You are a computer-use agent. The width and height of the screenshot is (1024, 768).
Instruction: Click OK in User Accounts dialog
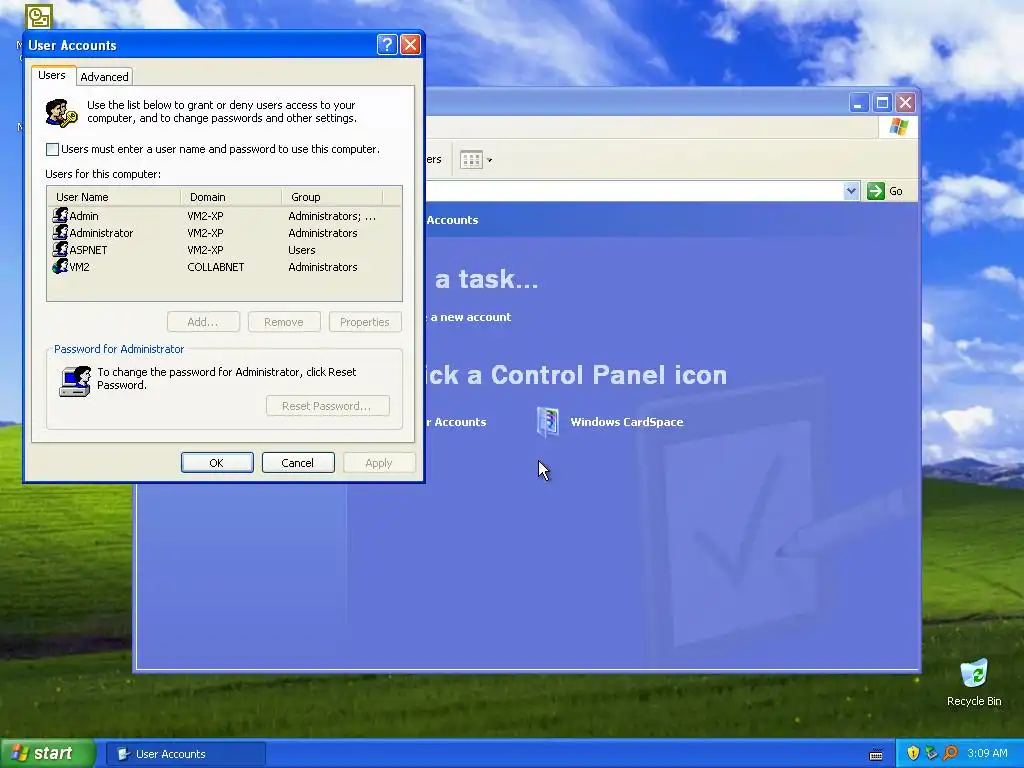(217, 462)
